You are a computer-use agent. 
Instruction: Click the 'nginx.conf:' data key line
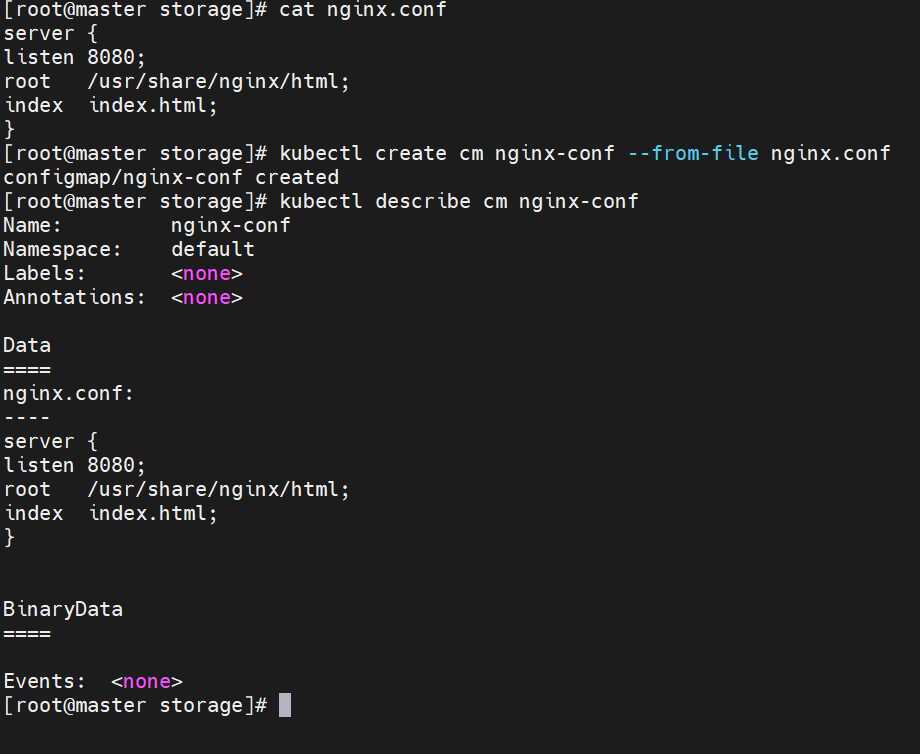click(68, 394)
